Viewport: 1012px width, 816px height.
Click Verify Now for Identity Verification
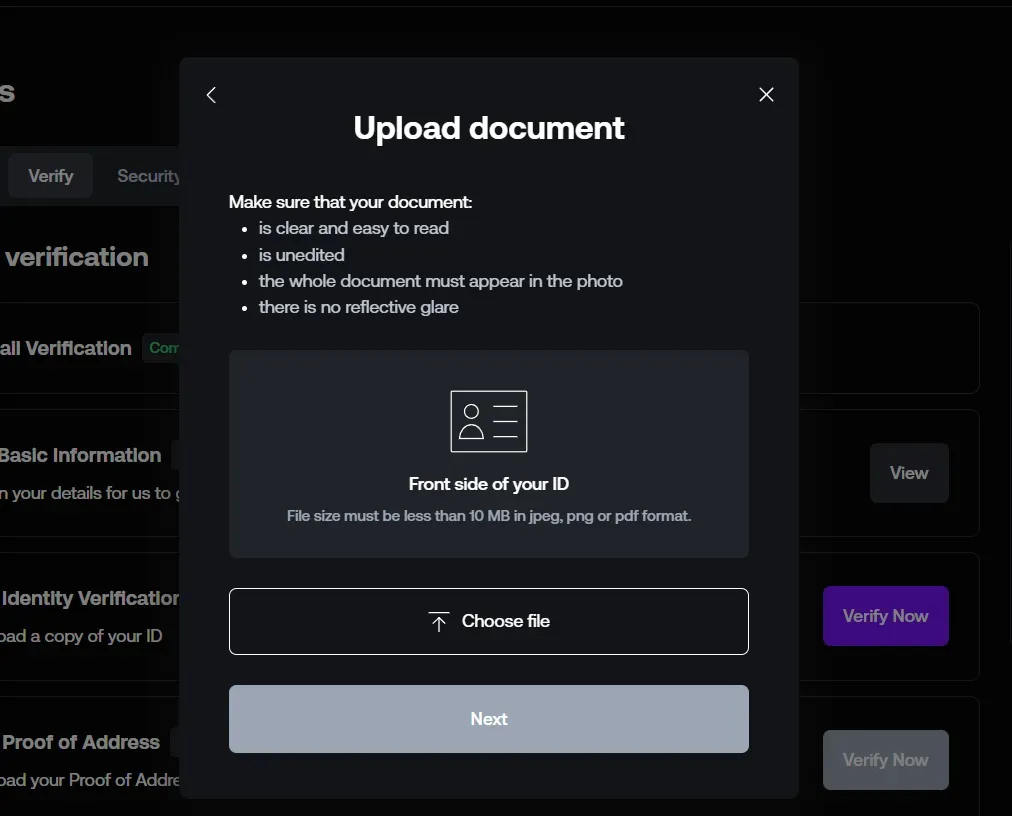885,615
